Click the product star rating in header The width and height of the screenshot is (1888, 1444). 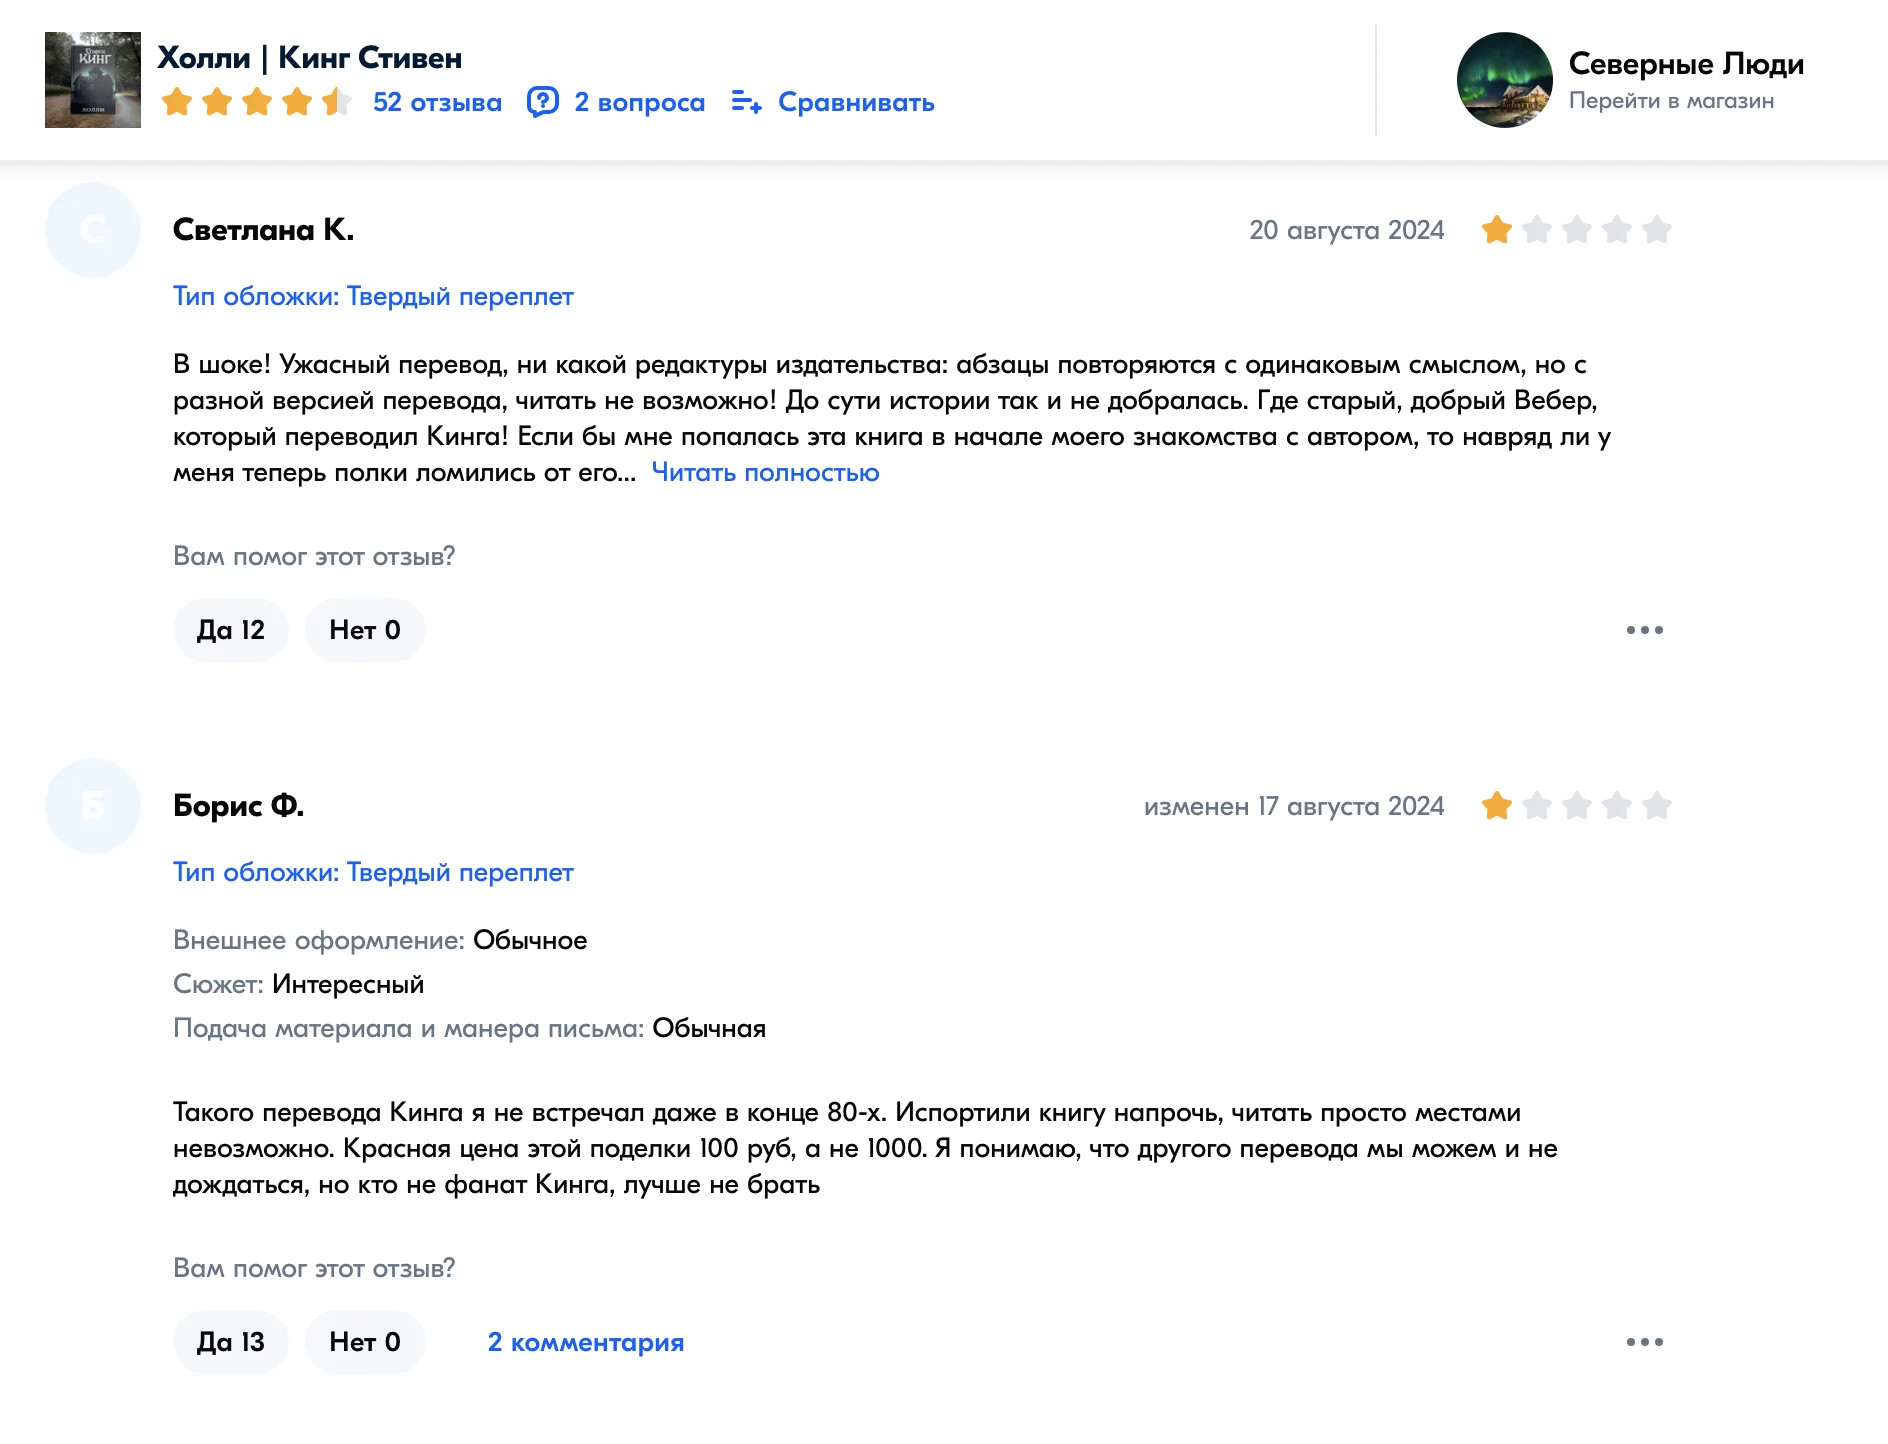pyautogui.click(x=256, y=102)
